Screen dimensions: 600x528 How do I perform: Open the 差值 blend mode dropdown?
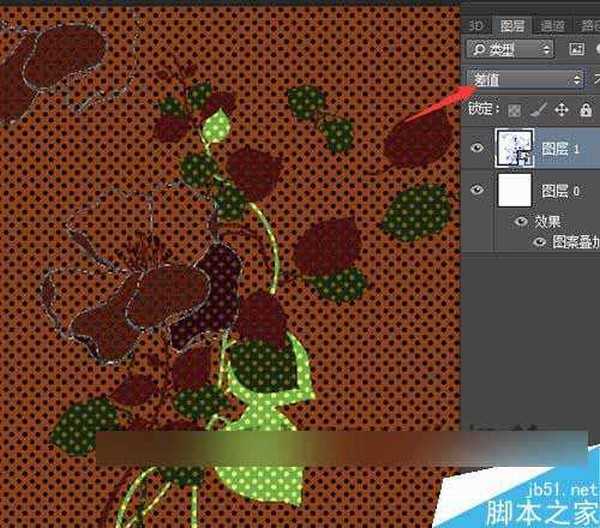526,79
